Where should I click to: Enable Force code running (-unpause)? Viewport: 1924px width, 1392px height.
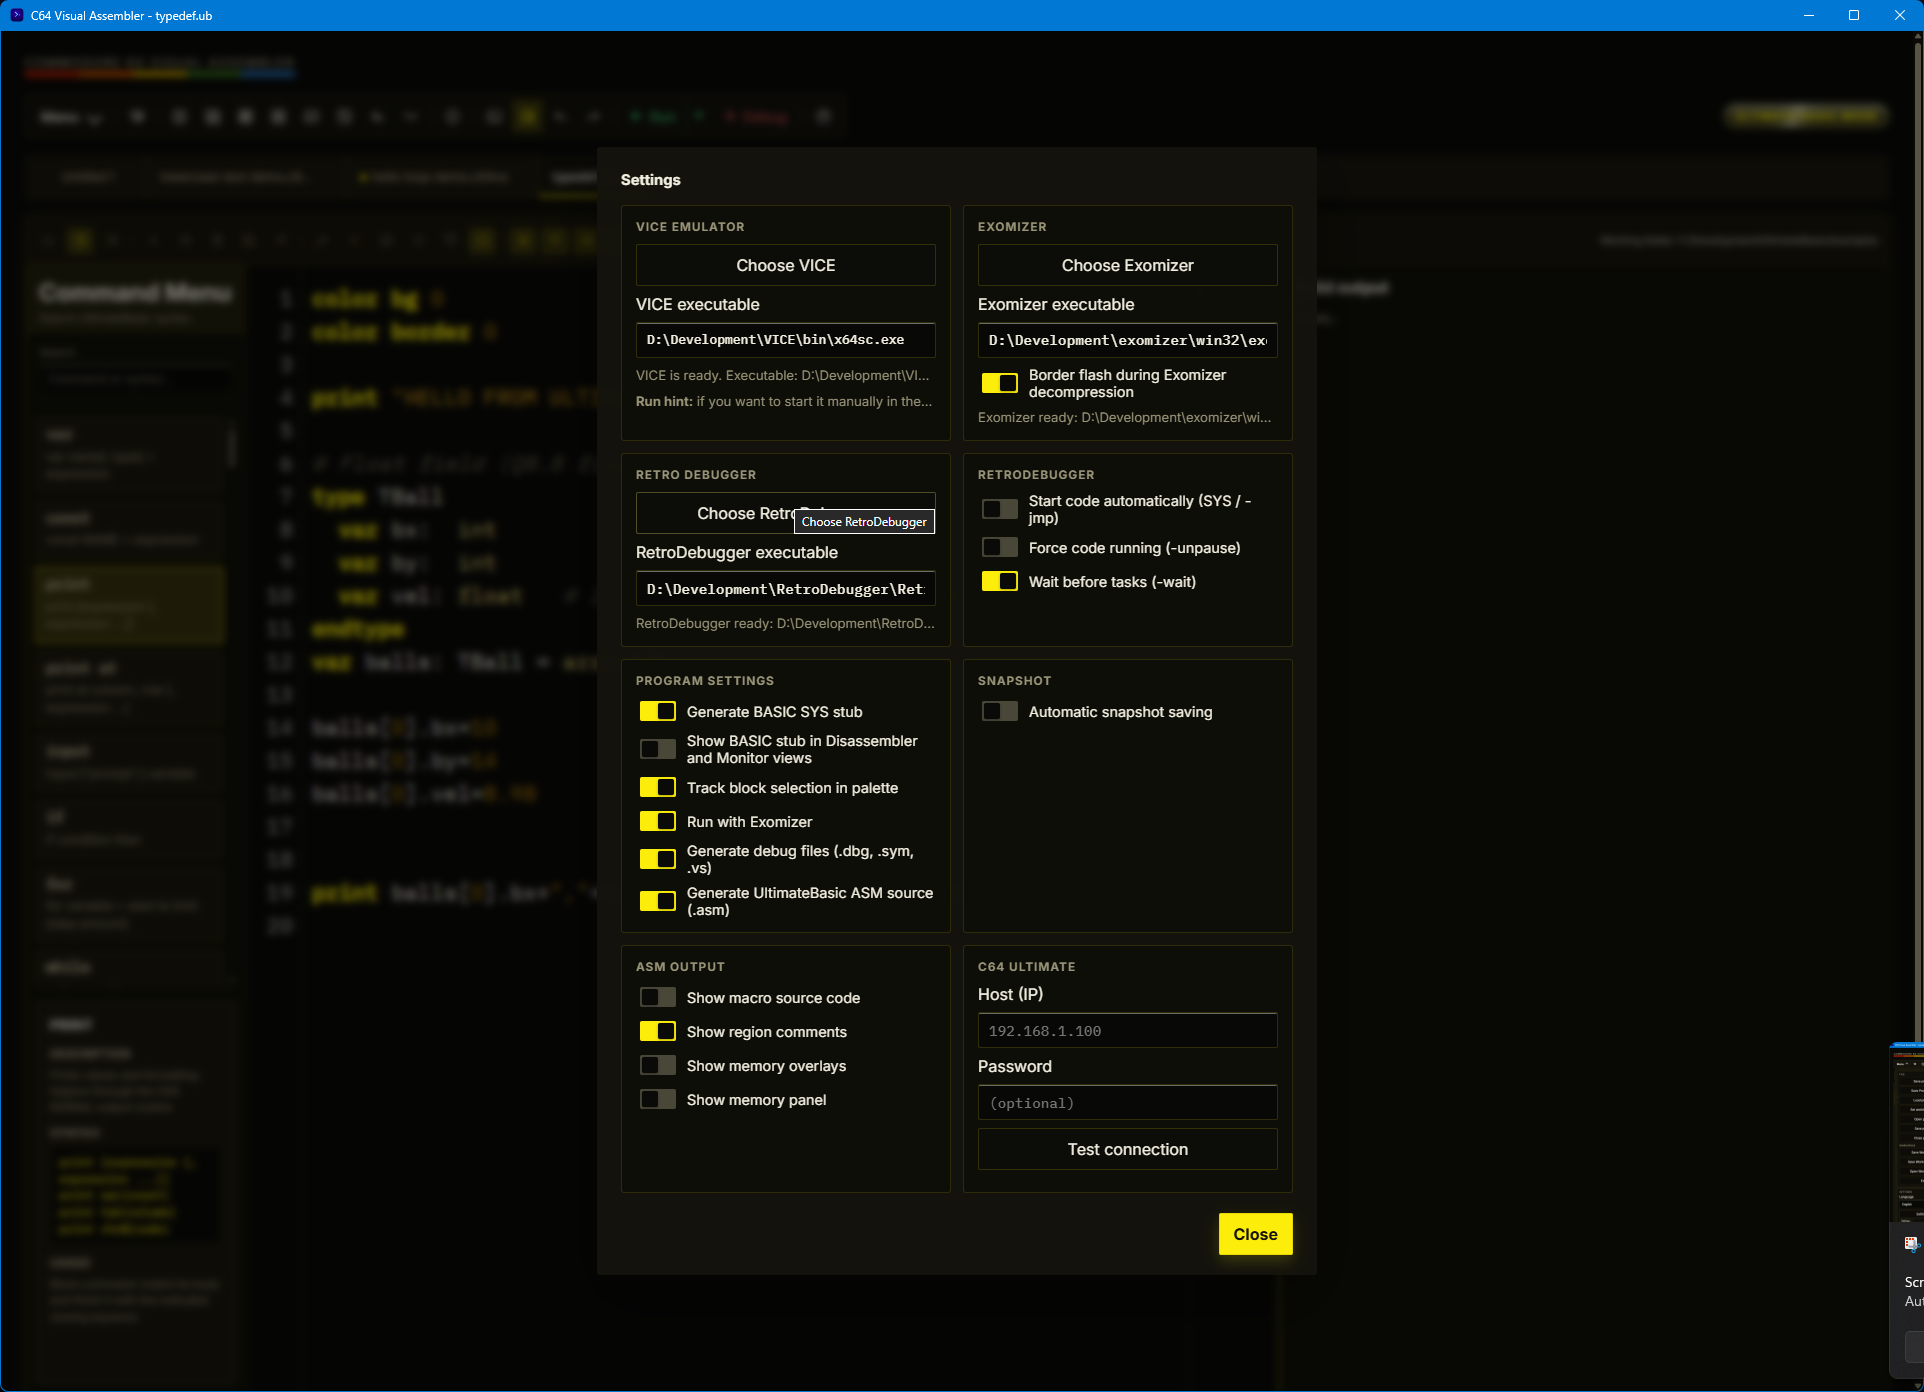(999, 547)
